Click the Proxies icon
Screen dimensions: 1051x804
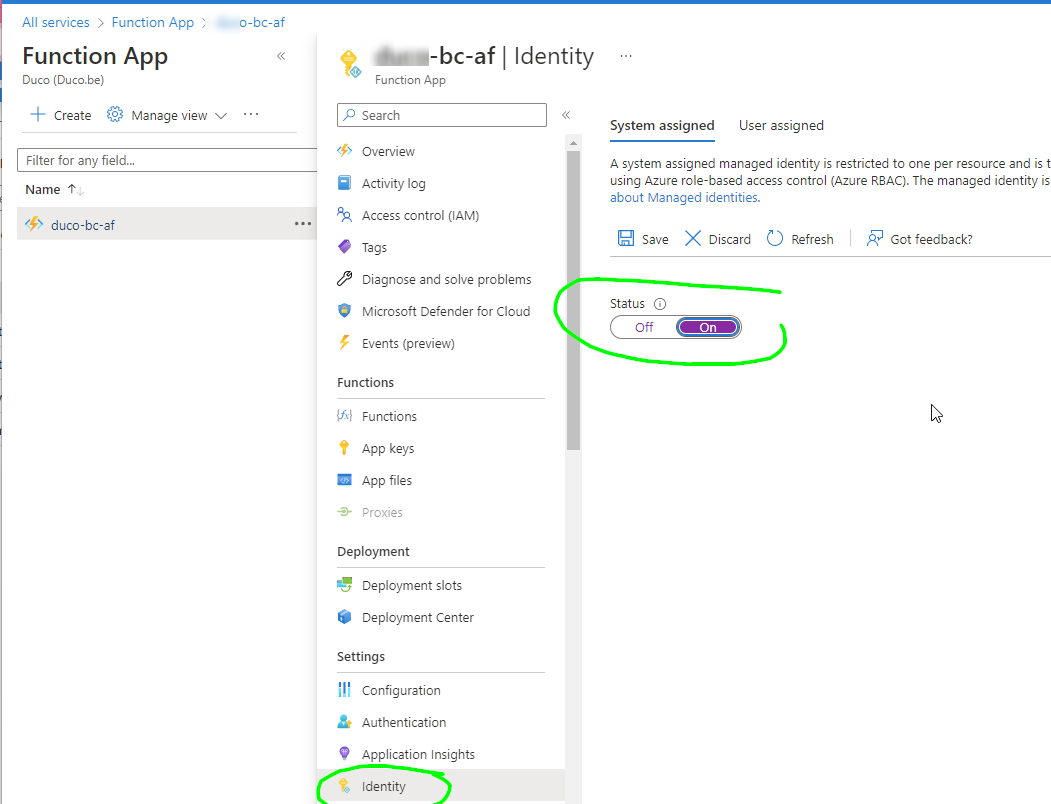(x=345, y=512)
